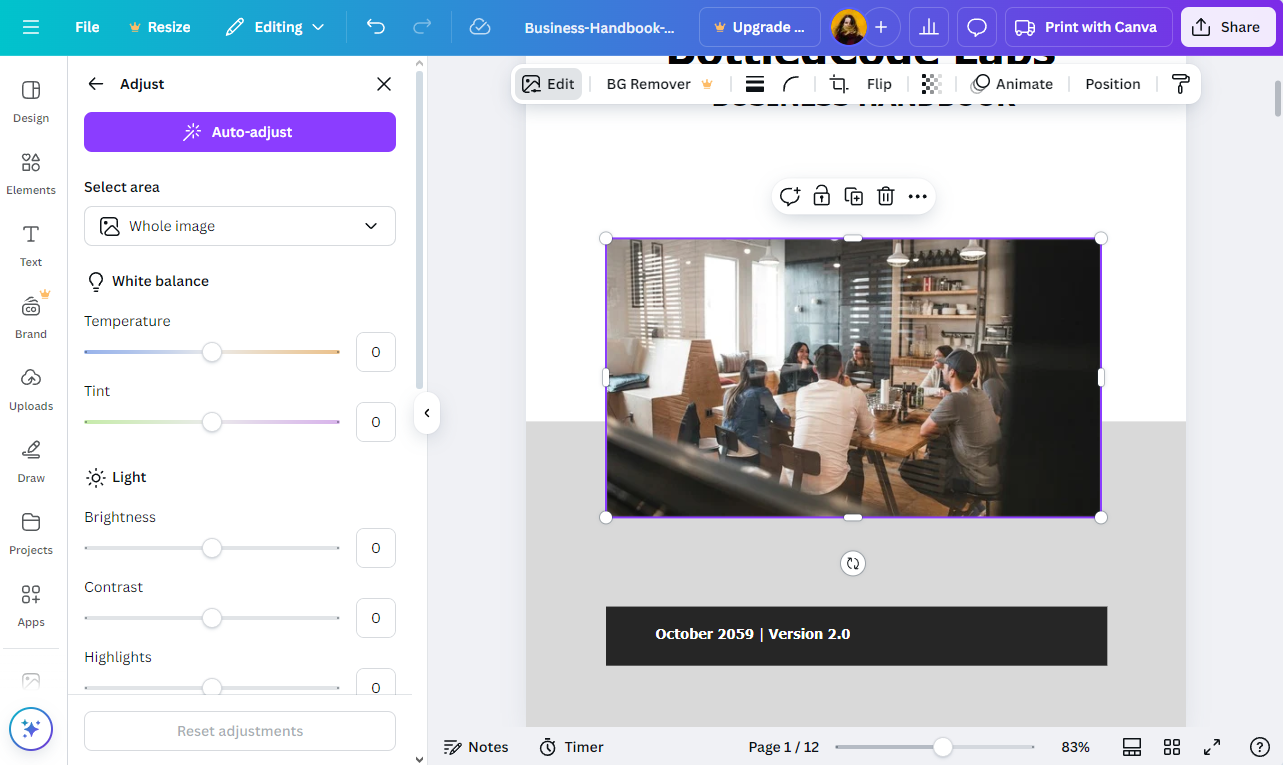
Task: Click the Edit image button
Action: tap(548, 84)
